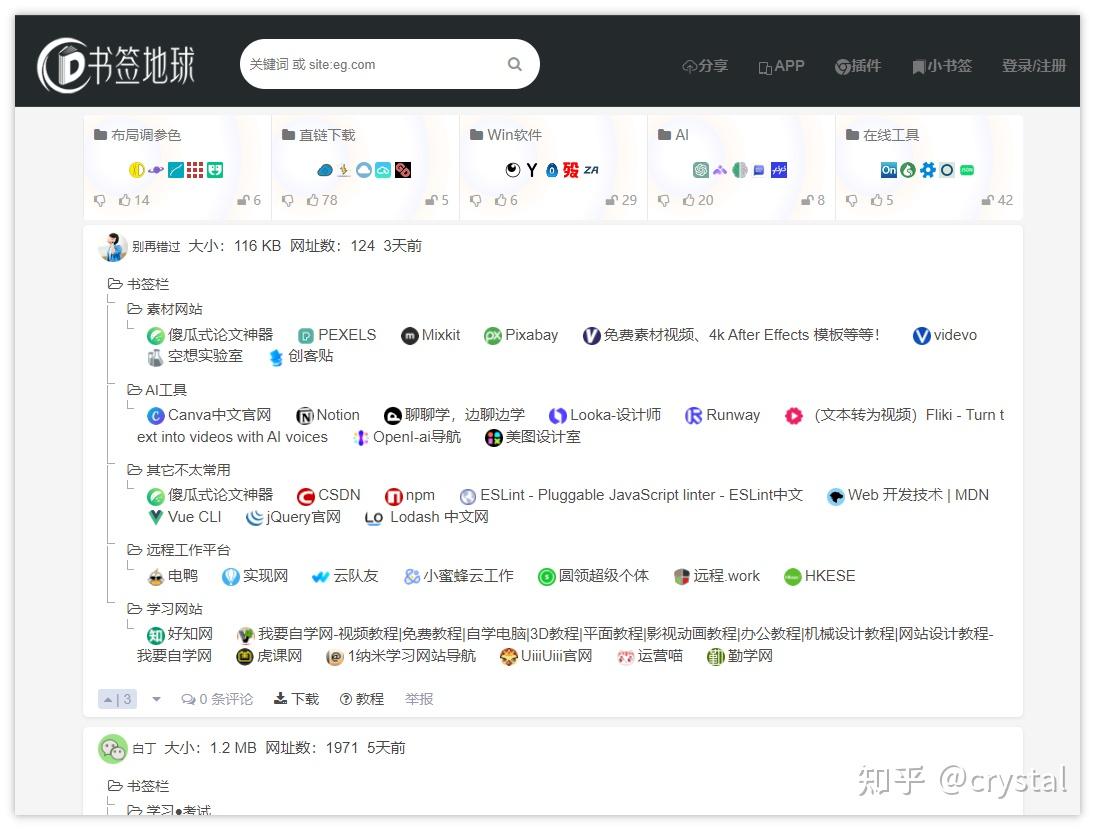Like the 布局调参色 card (14 thumbs up)
This screenshot has width=1095, height=830.
coord(134,200)
